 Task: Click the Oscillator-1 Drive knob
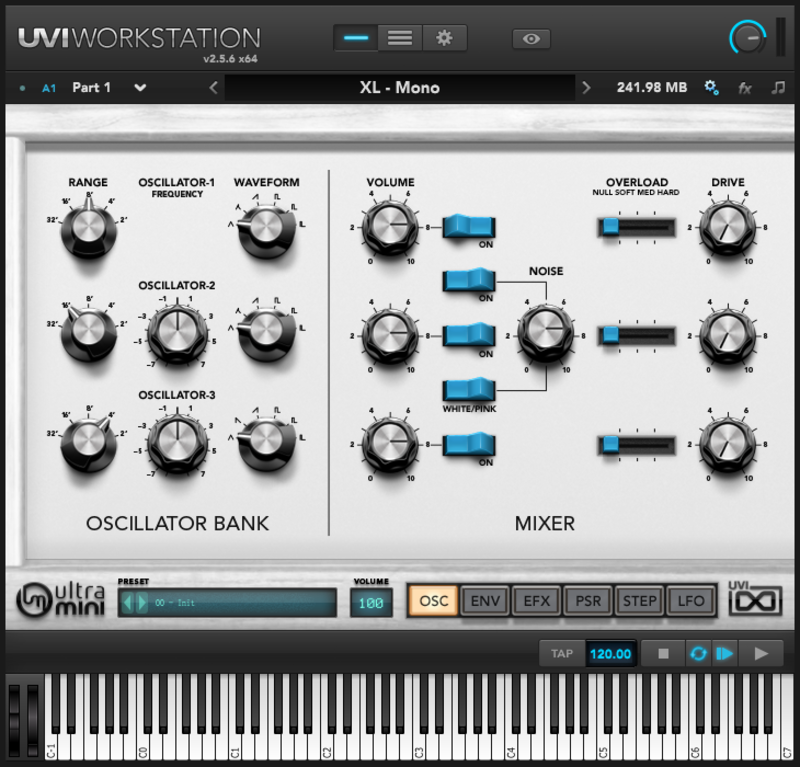pyautogui.click(x=728, y=227)
